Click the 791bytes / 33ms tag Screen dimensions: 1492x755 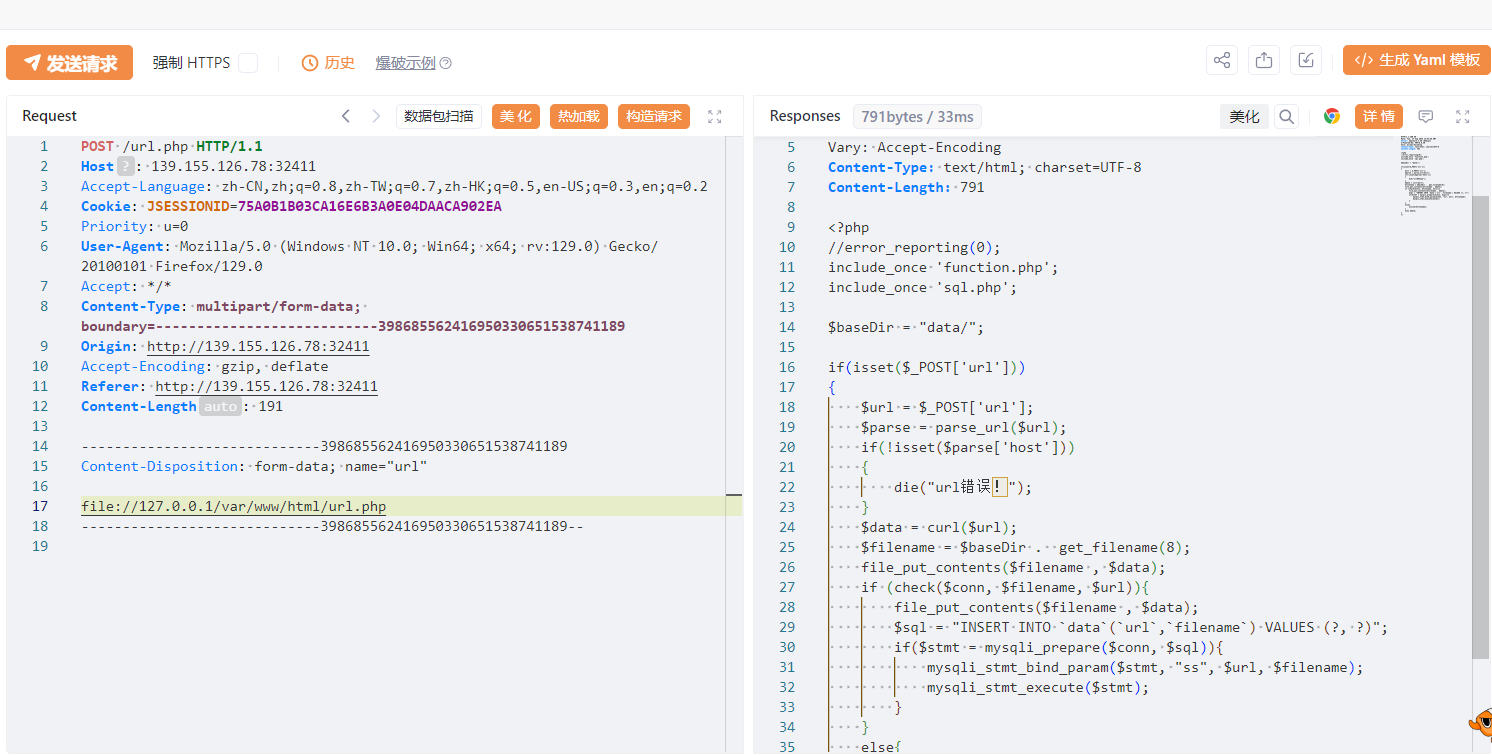(x=917, y=116)
